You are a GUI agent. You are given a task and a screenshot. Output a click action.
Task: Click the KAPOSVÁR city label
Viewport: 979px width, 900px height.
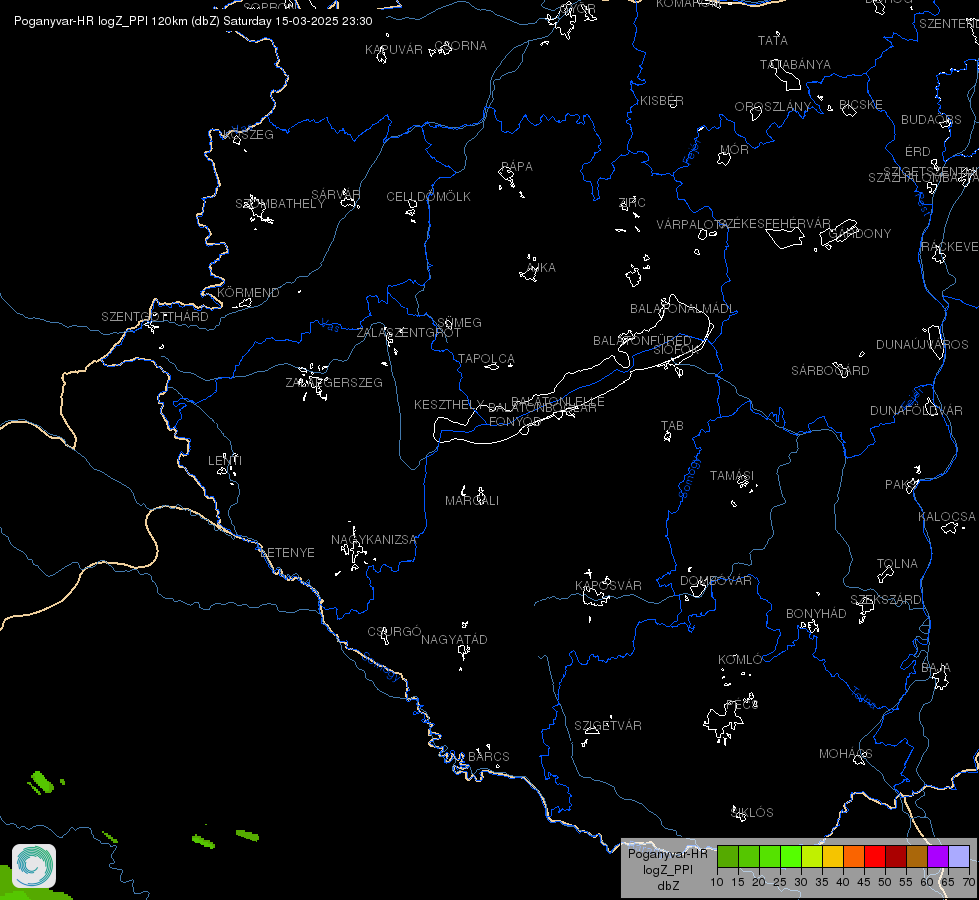click(x=608, y=585)
